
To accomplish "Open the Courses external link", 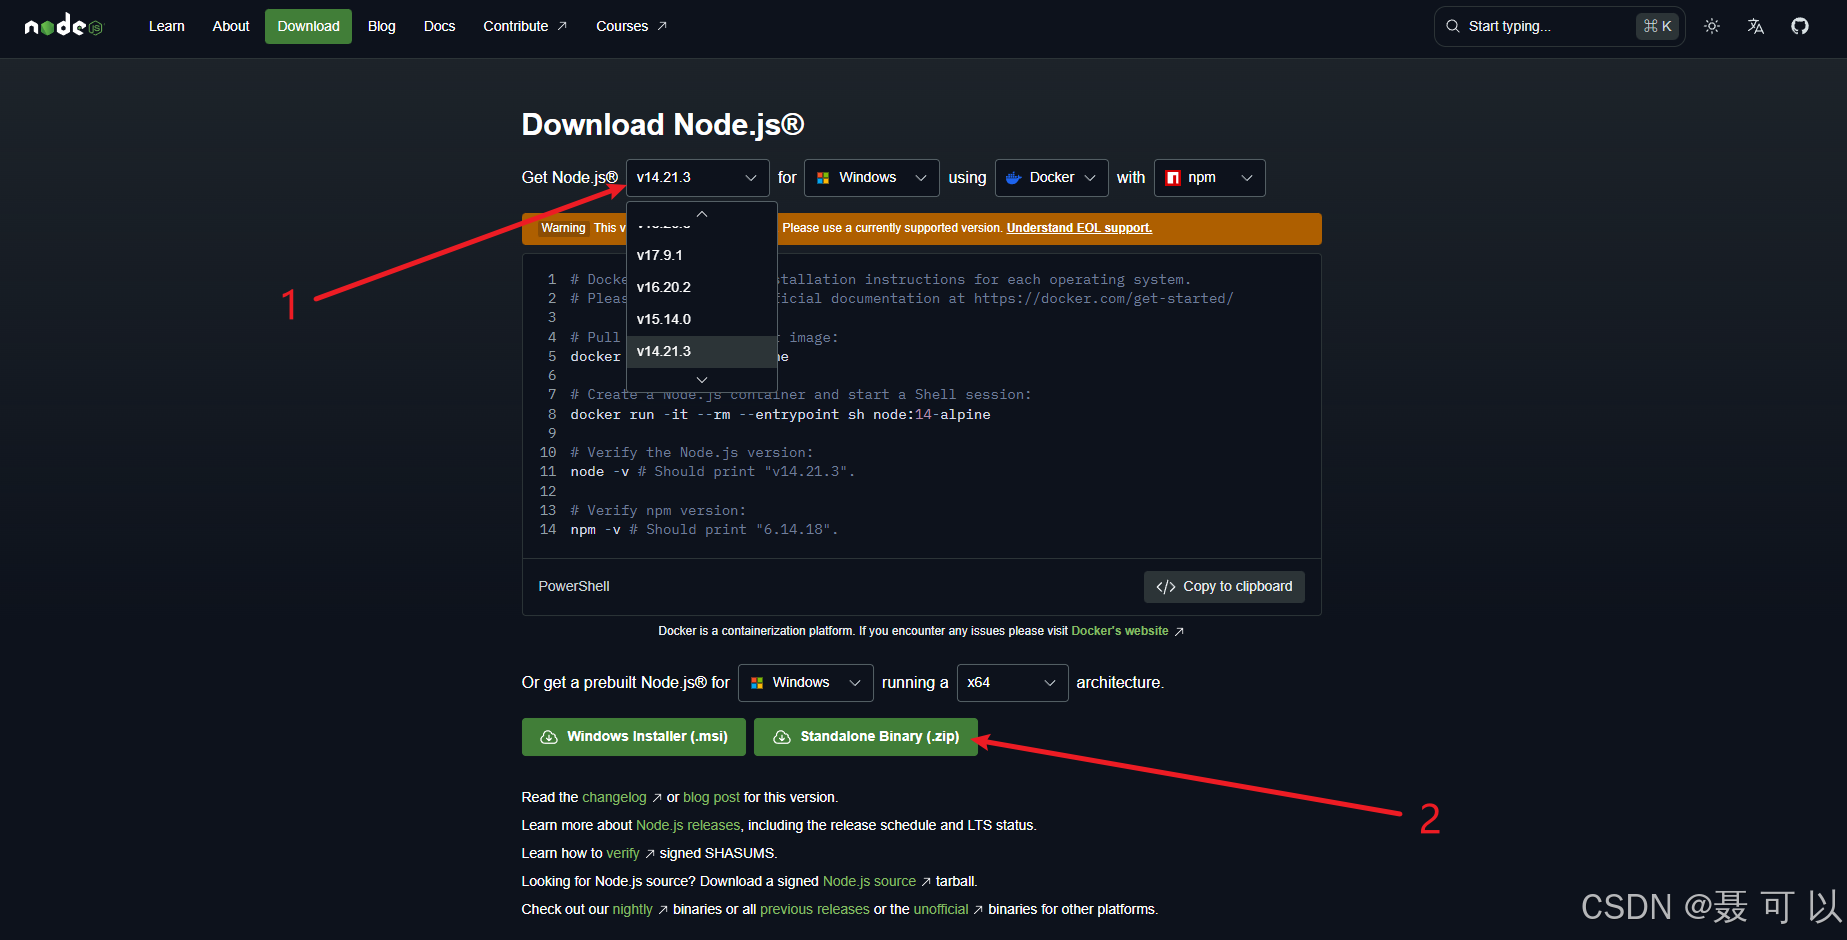I will pos(631,26).
